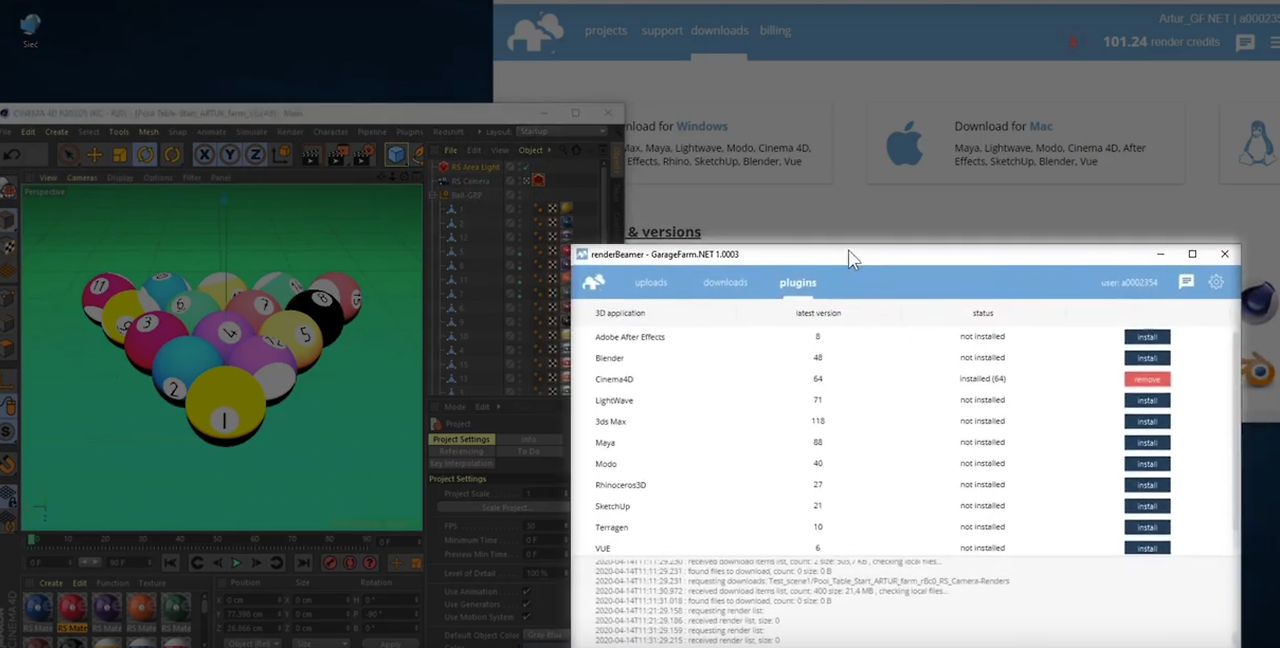Viewport: 1280px width, 648px height.
Task: Install the Blender plugin
Action: coord(1147,358)
